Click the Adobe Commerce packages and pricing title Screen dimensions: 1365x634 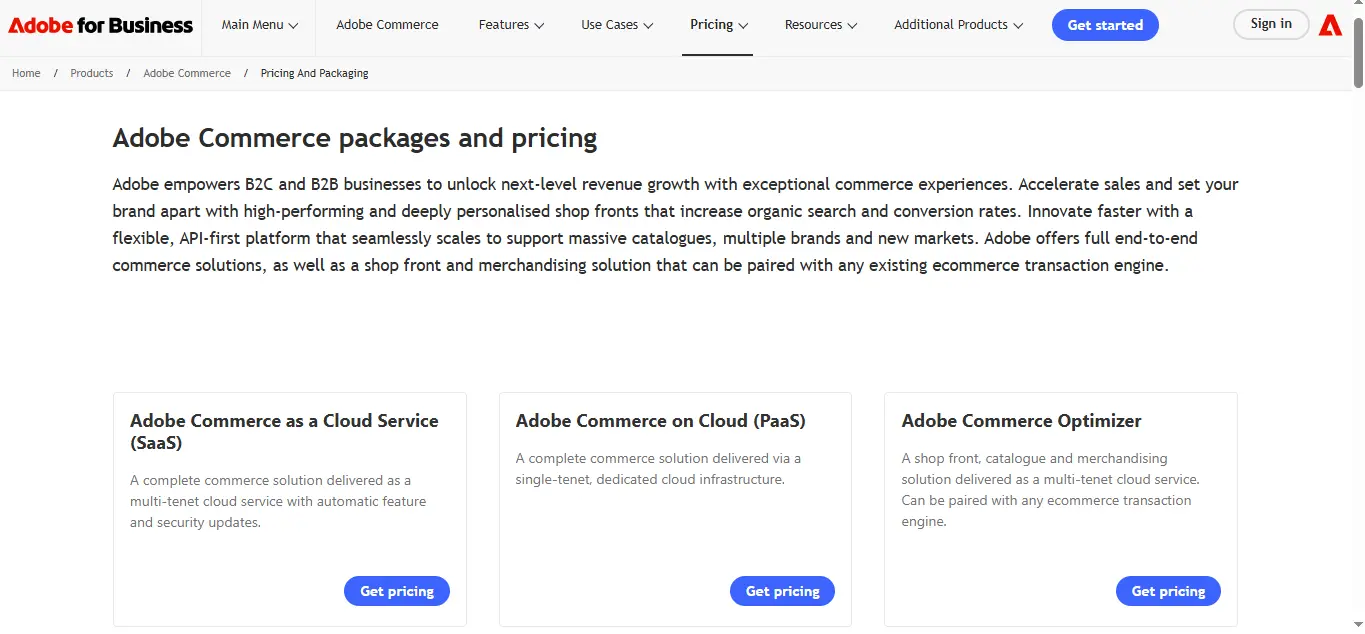(x=355, y=138)
